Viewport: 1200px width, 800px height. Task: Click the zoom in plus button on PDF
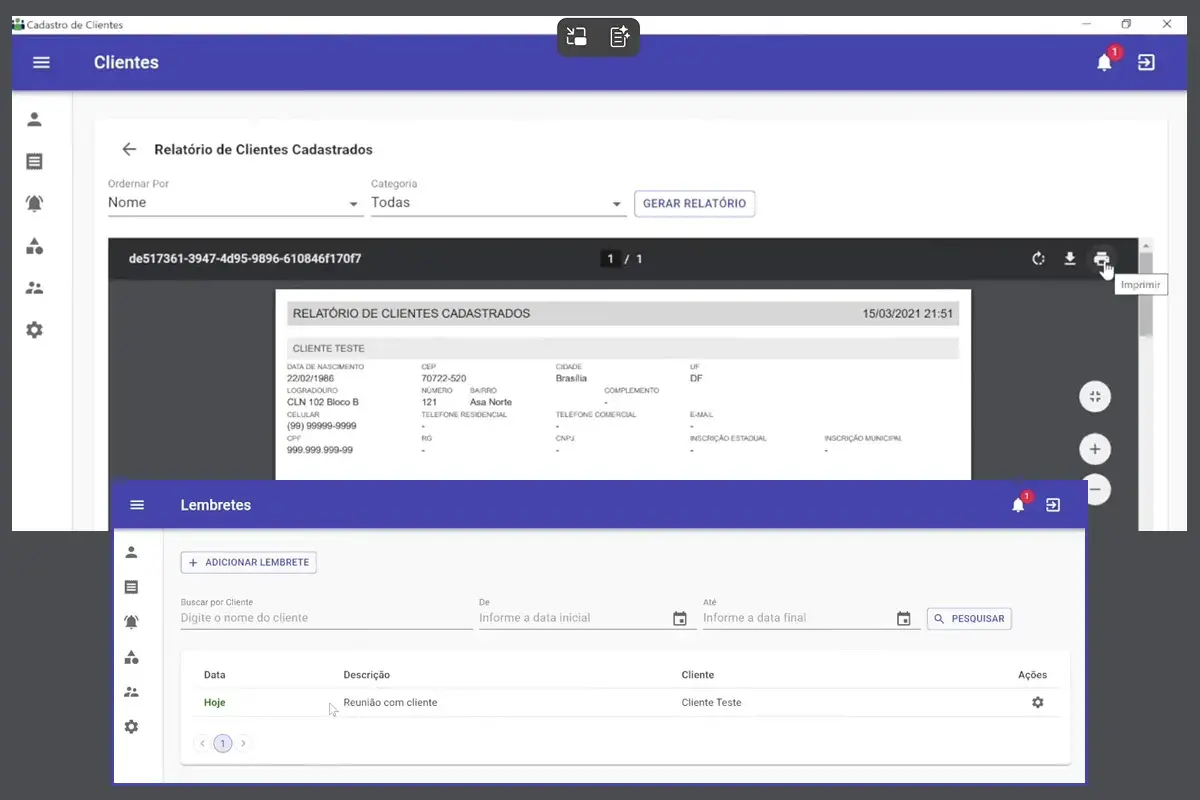pyautogui.click(x=1095, y=449)
